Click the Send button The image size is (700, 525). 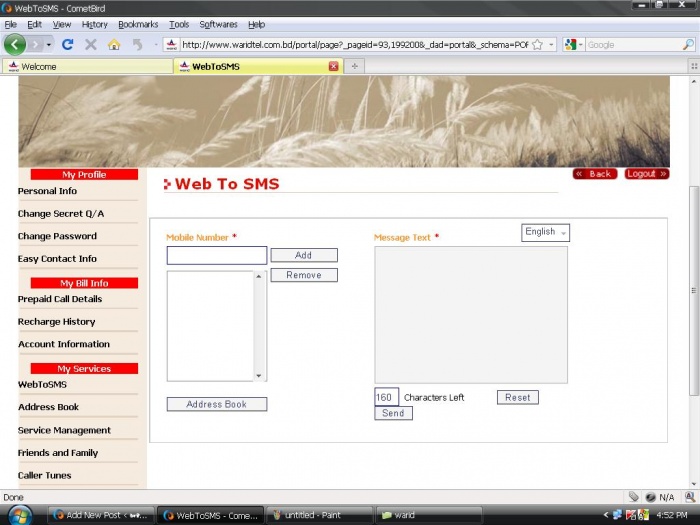click(393, 413)
